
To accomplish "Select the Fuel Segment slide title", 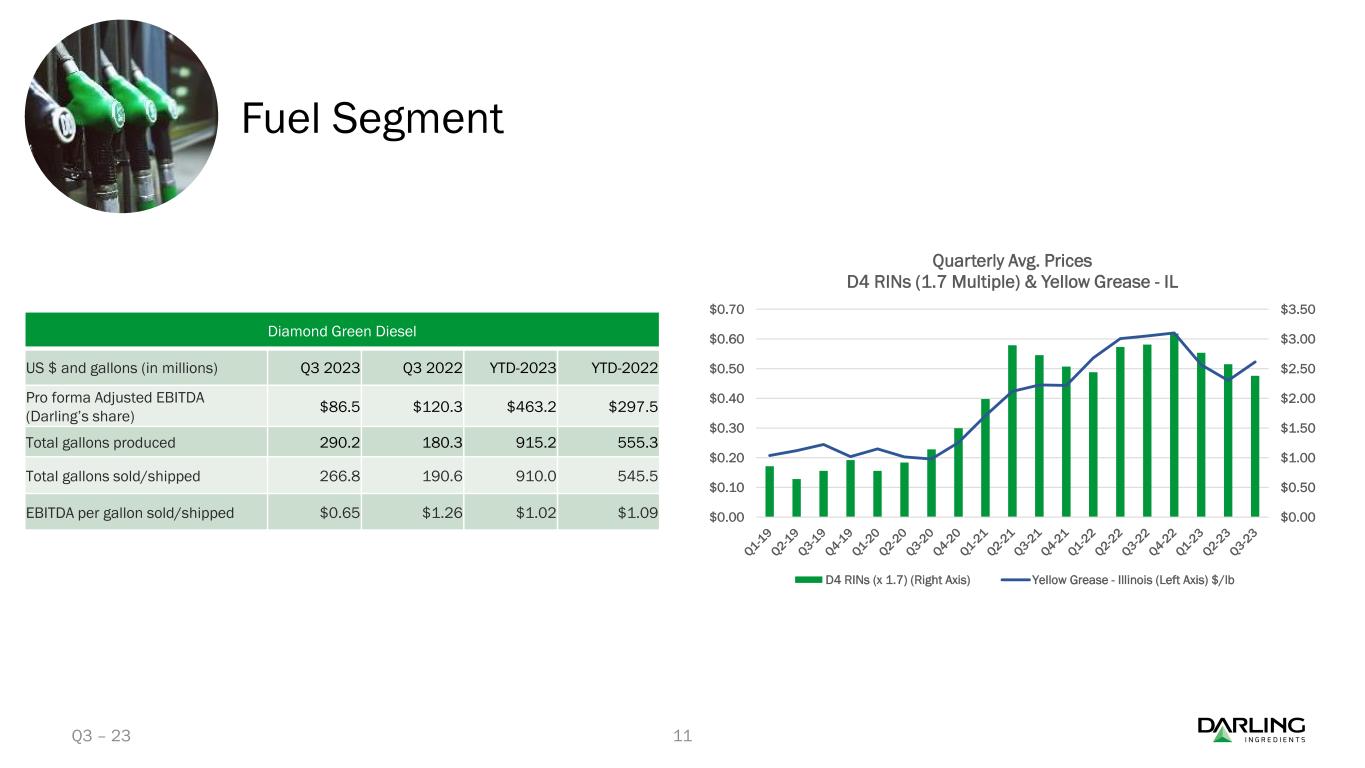I will (x=373, y=119).
